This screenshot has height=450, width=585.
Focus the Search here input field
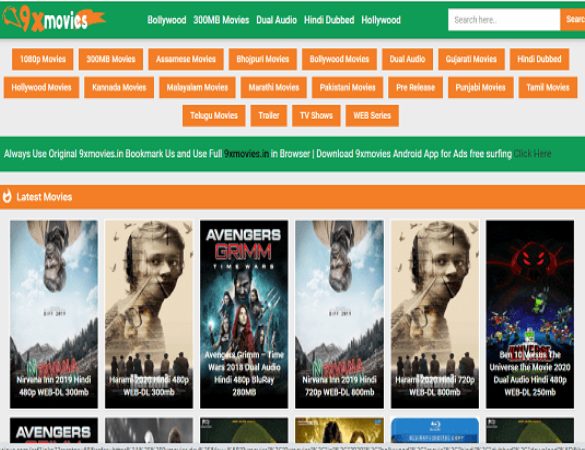pyautogui.click(x=504, y=20)
